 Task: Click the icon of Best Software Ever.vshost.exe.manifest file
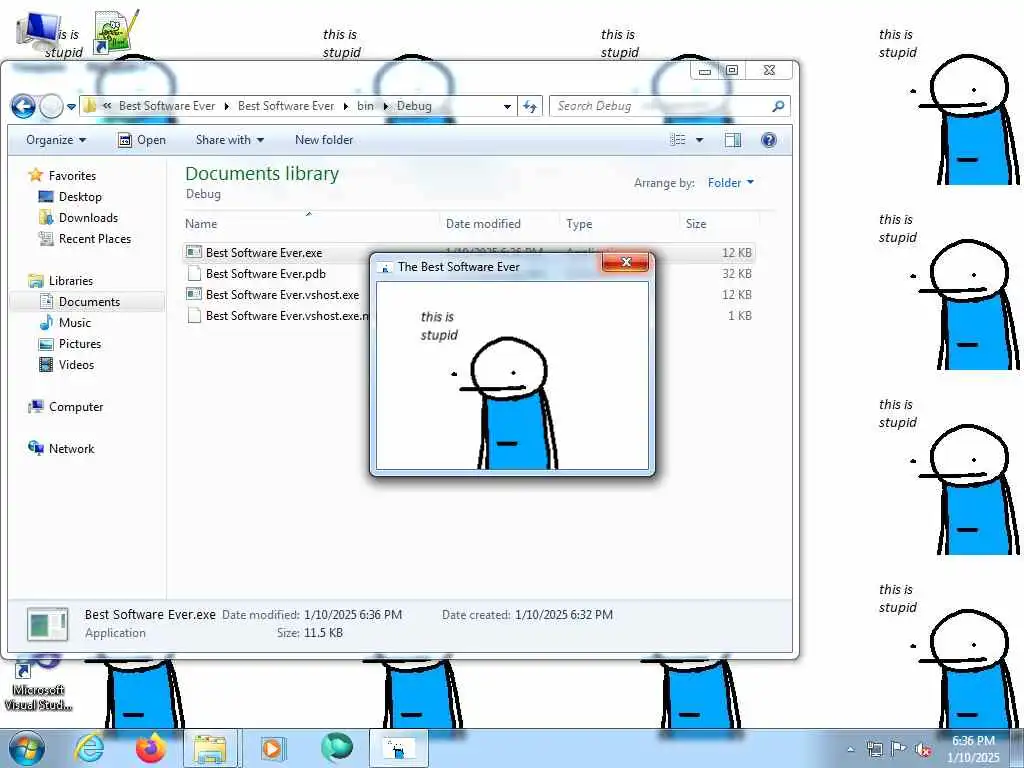coord(193,315)
